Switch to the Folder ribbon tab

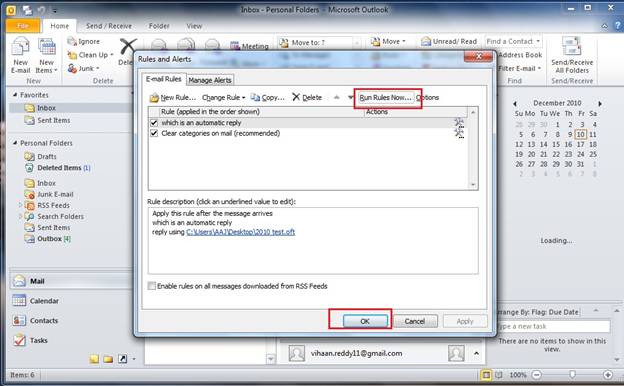coord(159,26)
